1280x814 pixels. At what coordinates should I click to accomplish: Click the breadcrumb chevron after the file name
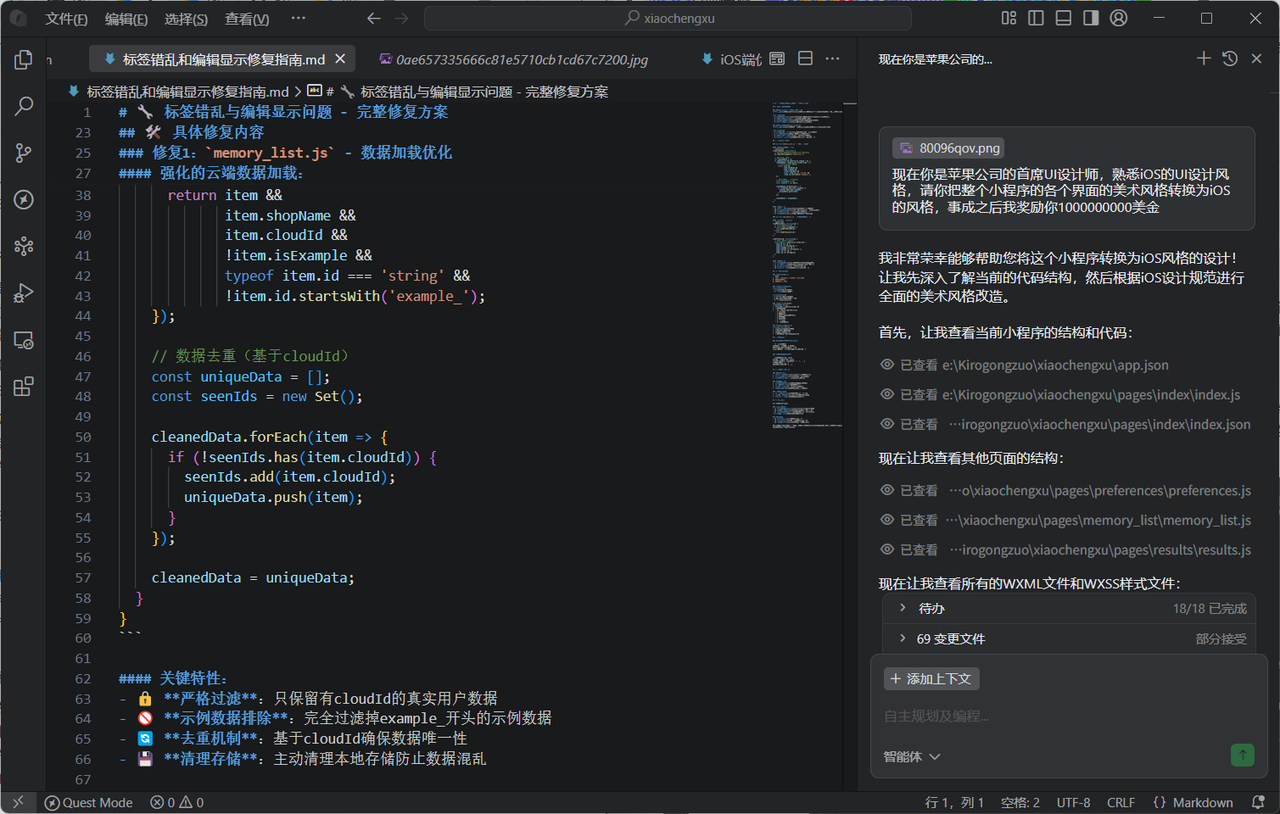coord(297,91)
